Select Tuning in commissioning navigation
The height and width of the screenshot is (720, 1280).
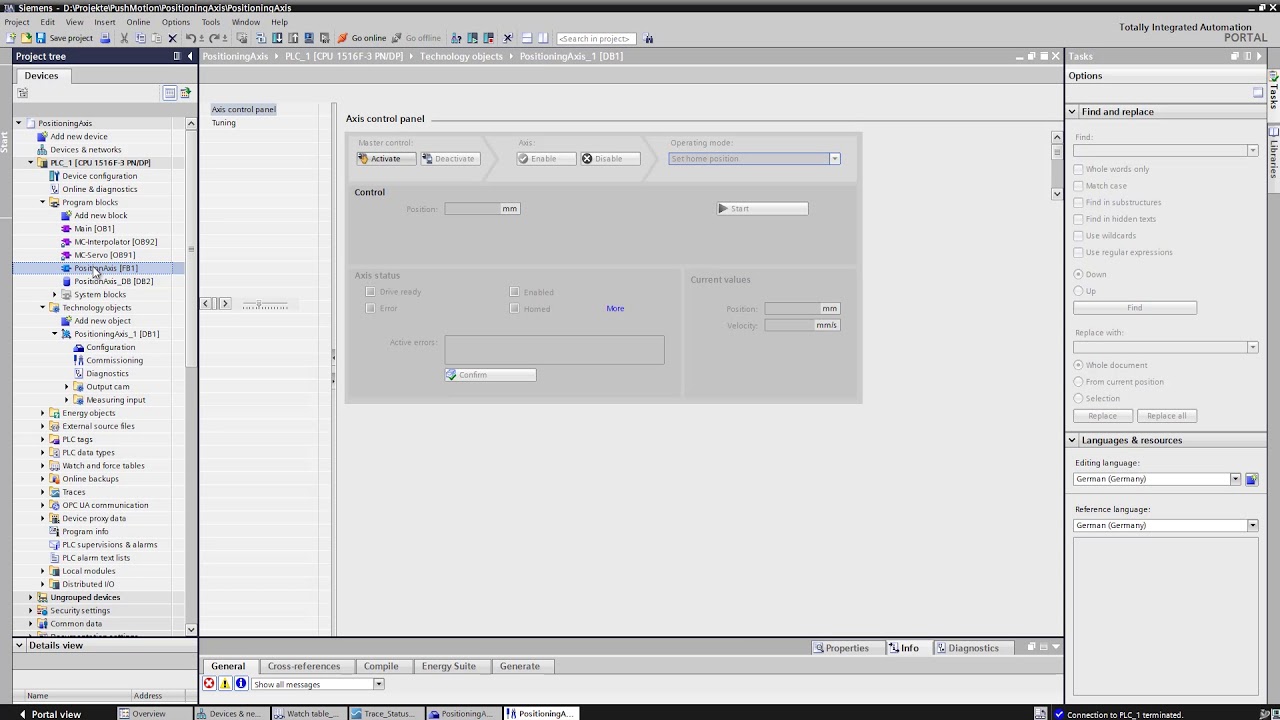click(224, 123)
